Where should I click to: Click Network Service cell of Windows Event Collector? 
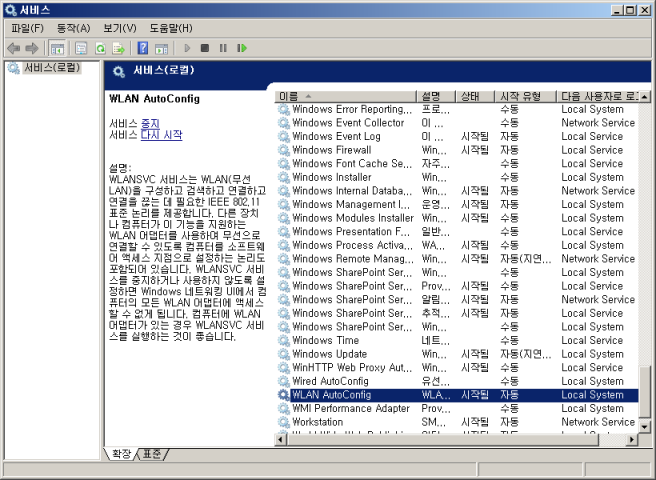tap(598, 123)
